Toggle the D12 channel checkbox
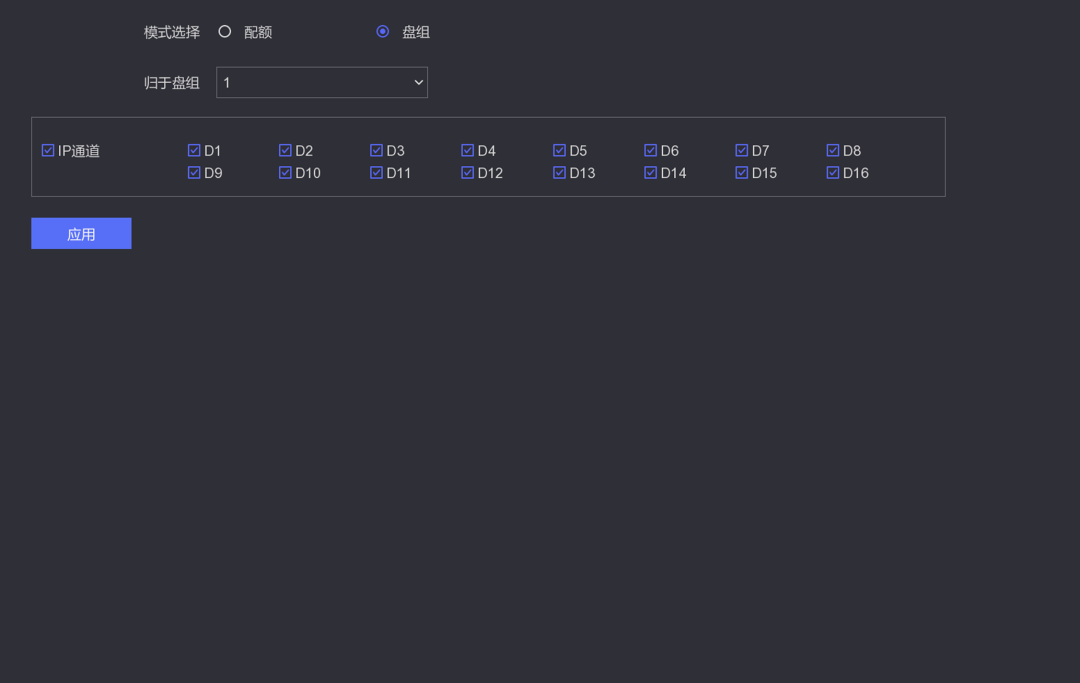The width and height of the screenshot is (1080, 683). [x=467, y=173]
